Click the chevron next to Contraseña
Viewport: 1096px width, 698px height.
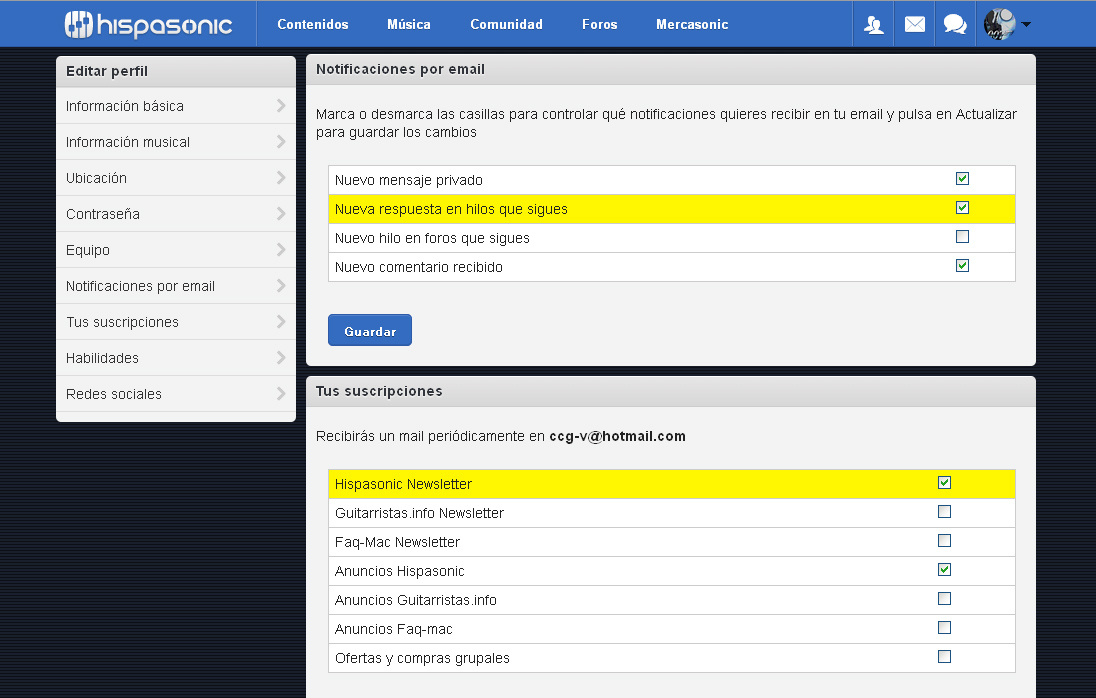click(x=281, y=214)
